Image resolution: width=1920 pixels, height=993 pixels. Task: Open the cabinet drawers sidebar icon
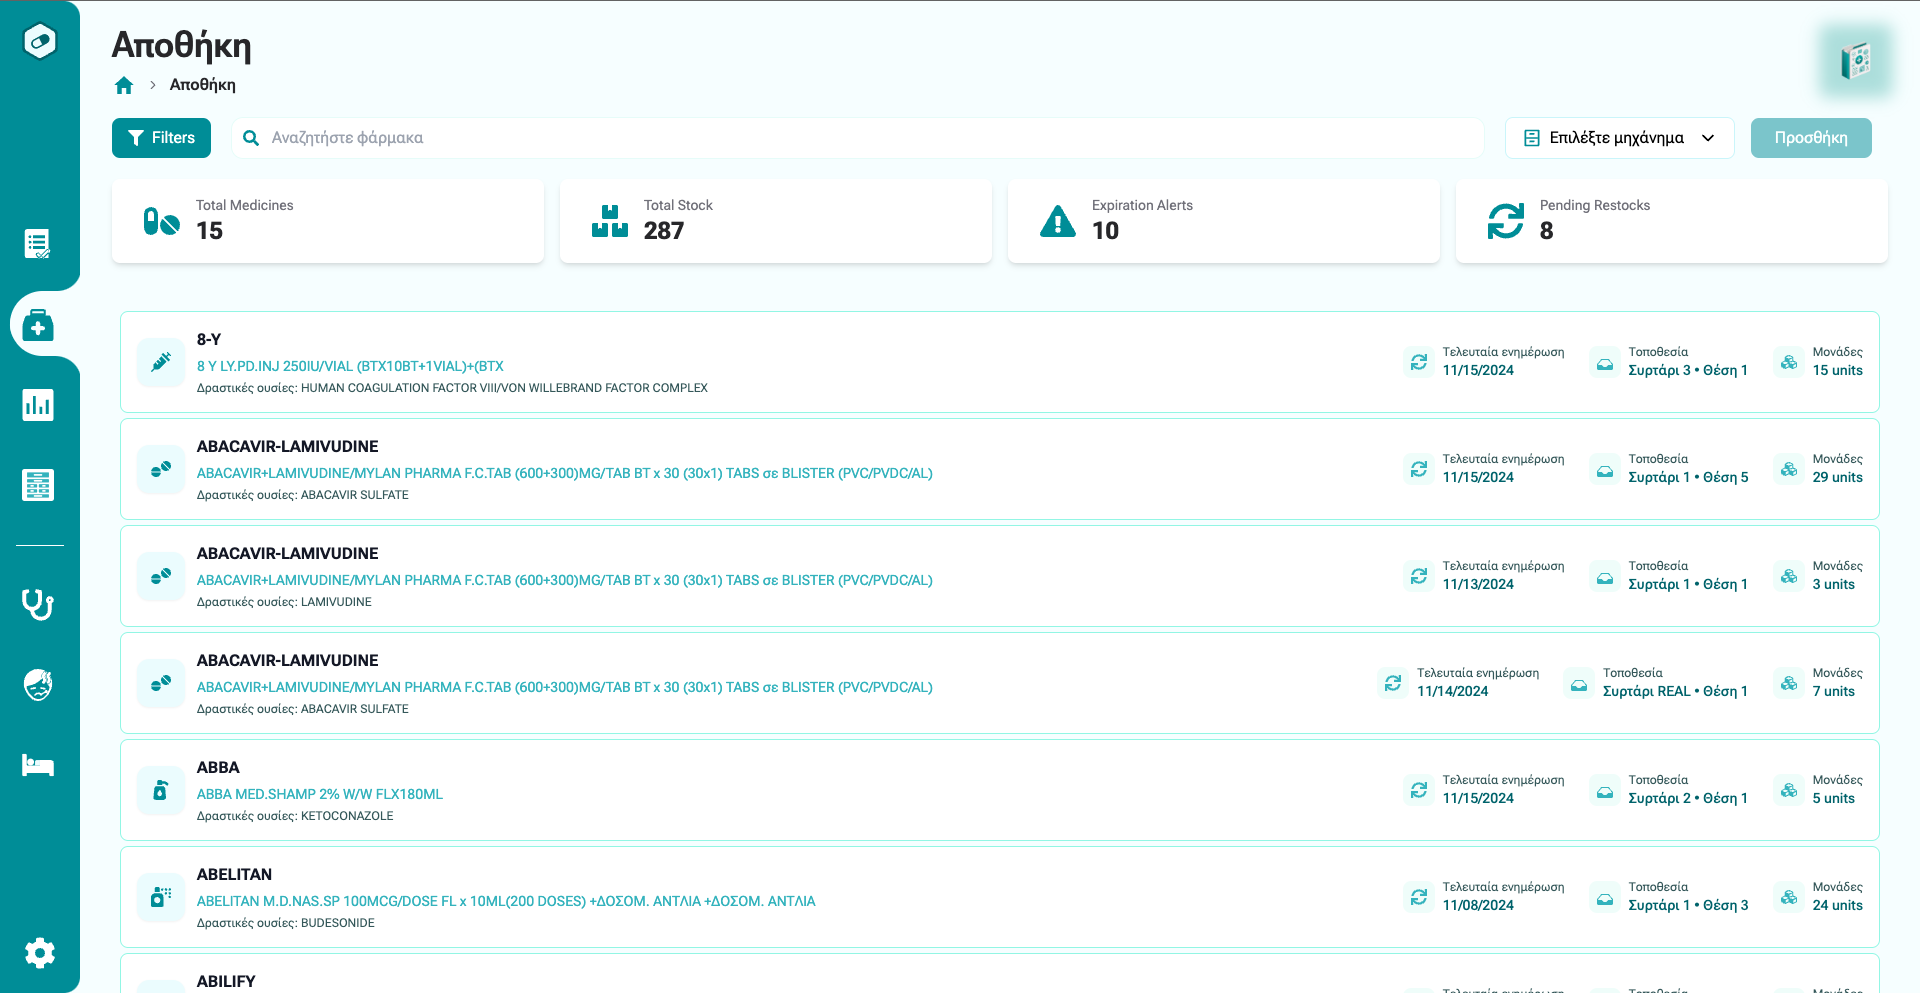(38, 485)
